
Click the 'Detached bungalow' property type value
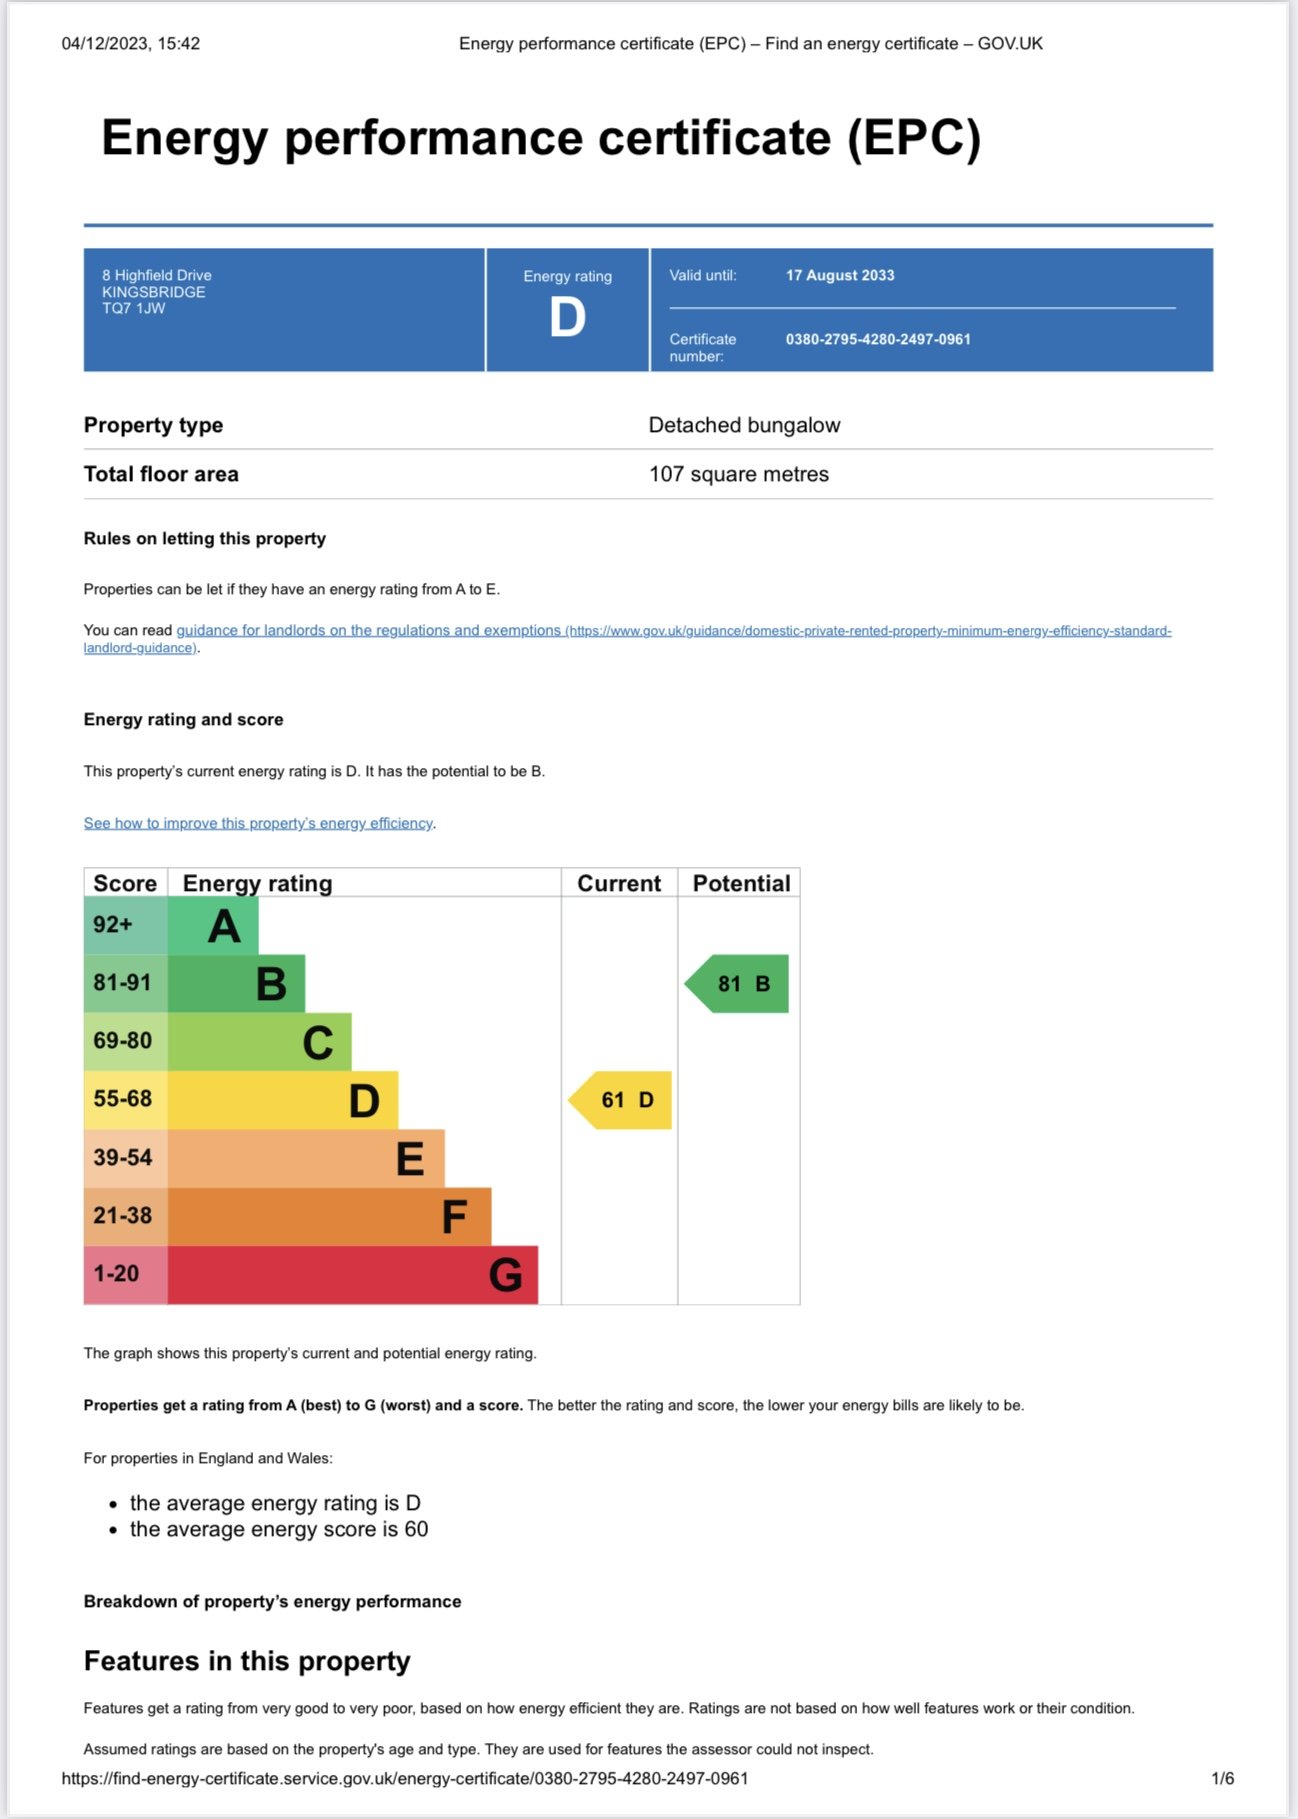tap(744, 425)
